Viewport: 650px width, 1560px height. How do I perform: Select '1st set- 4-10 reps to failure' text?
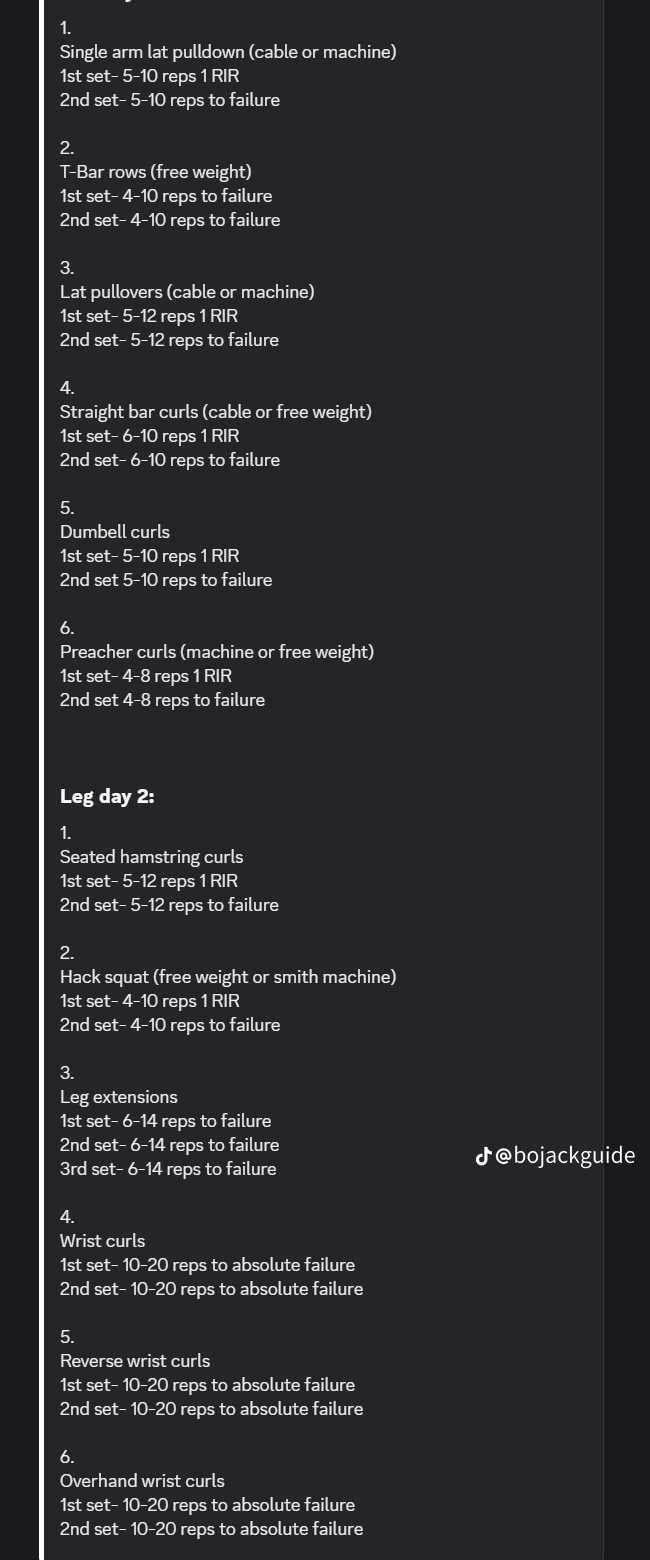165,196
